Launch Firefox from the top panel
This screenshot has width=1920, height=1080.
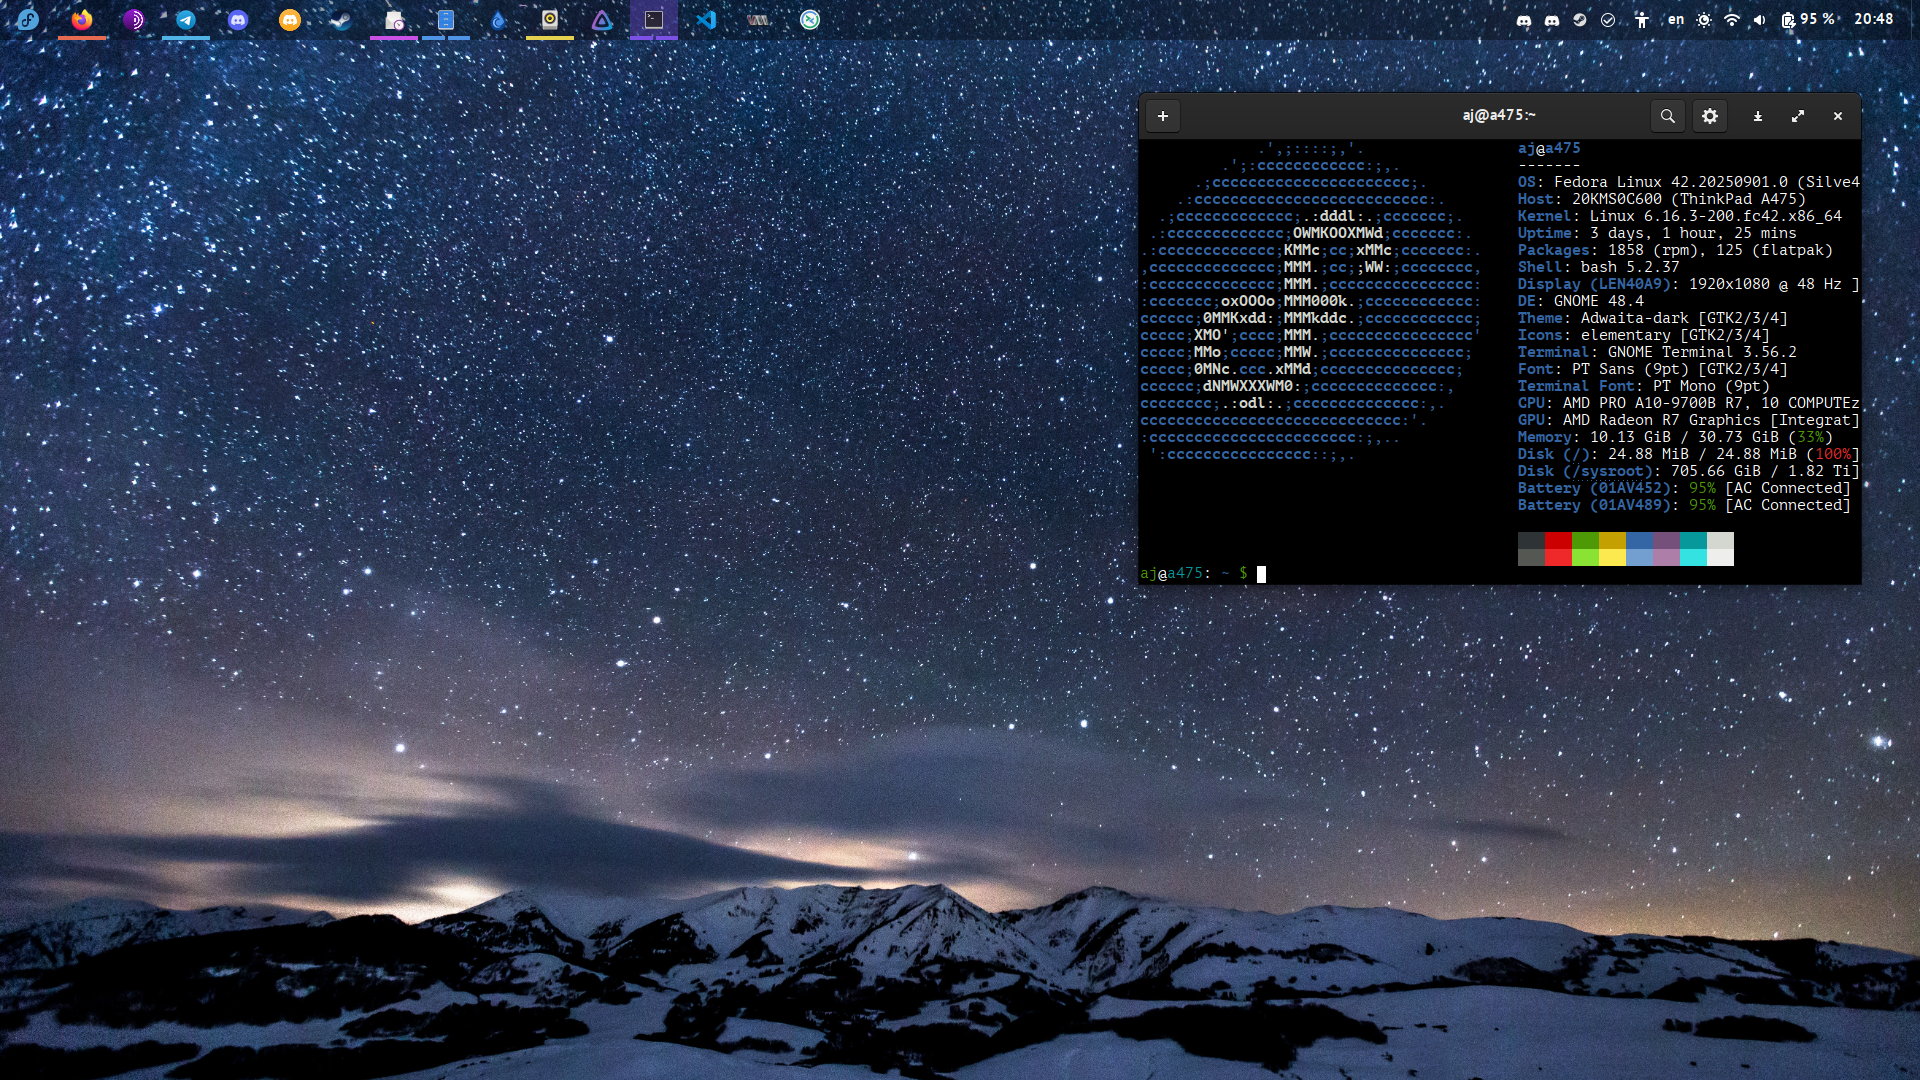(x=82, y=19)
